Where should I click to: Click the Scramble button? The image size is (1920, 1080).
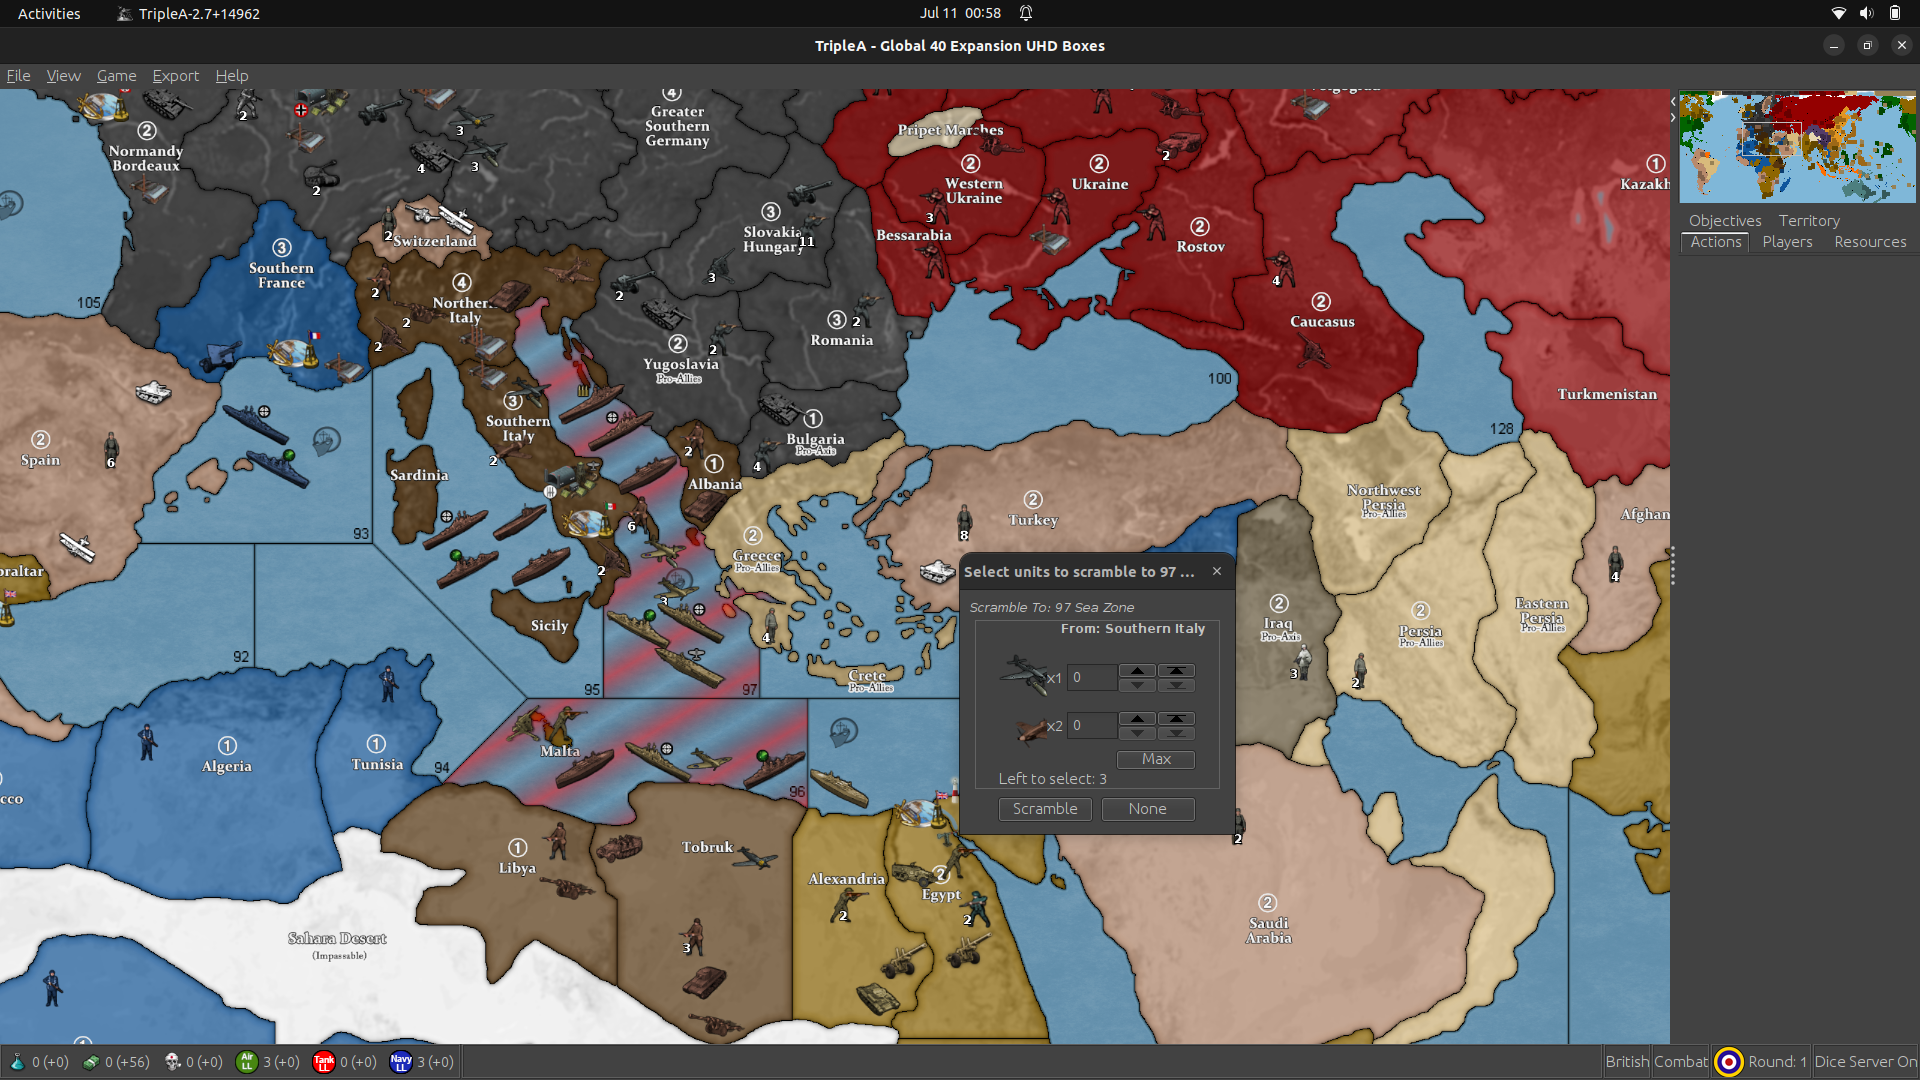(1045, 808)
